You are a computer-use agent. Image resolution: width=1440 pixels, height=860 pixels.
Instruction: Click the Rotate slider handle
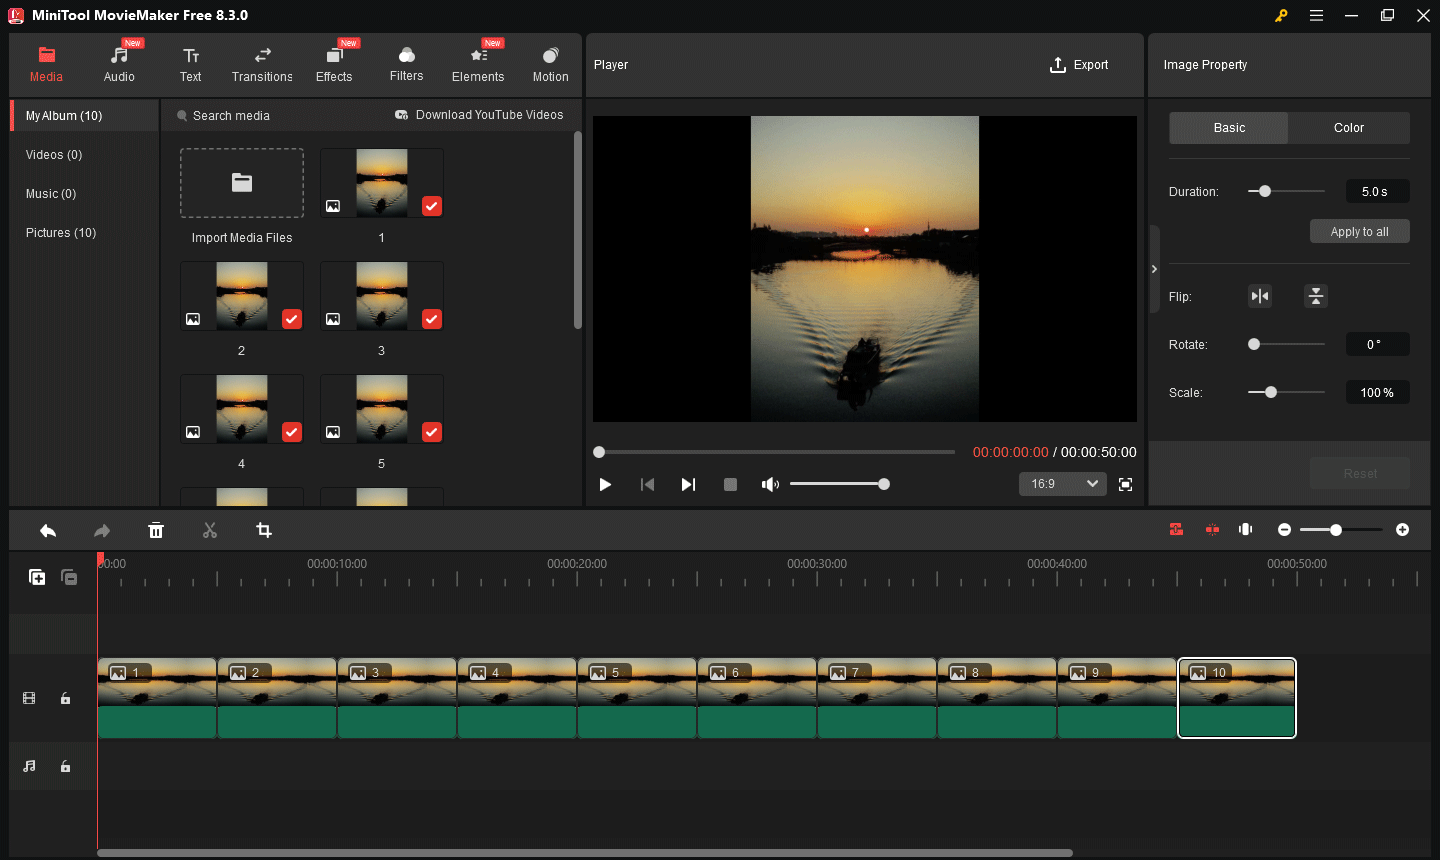click(x=1254, y=344)
